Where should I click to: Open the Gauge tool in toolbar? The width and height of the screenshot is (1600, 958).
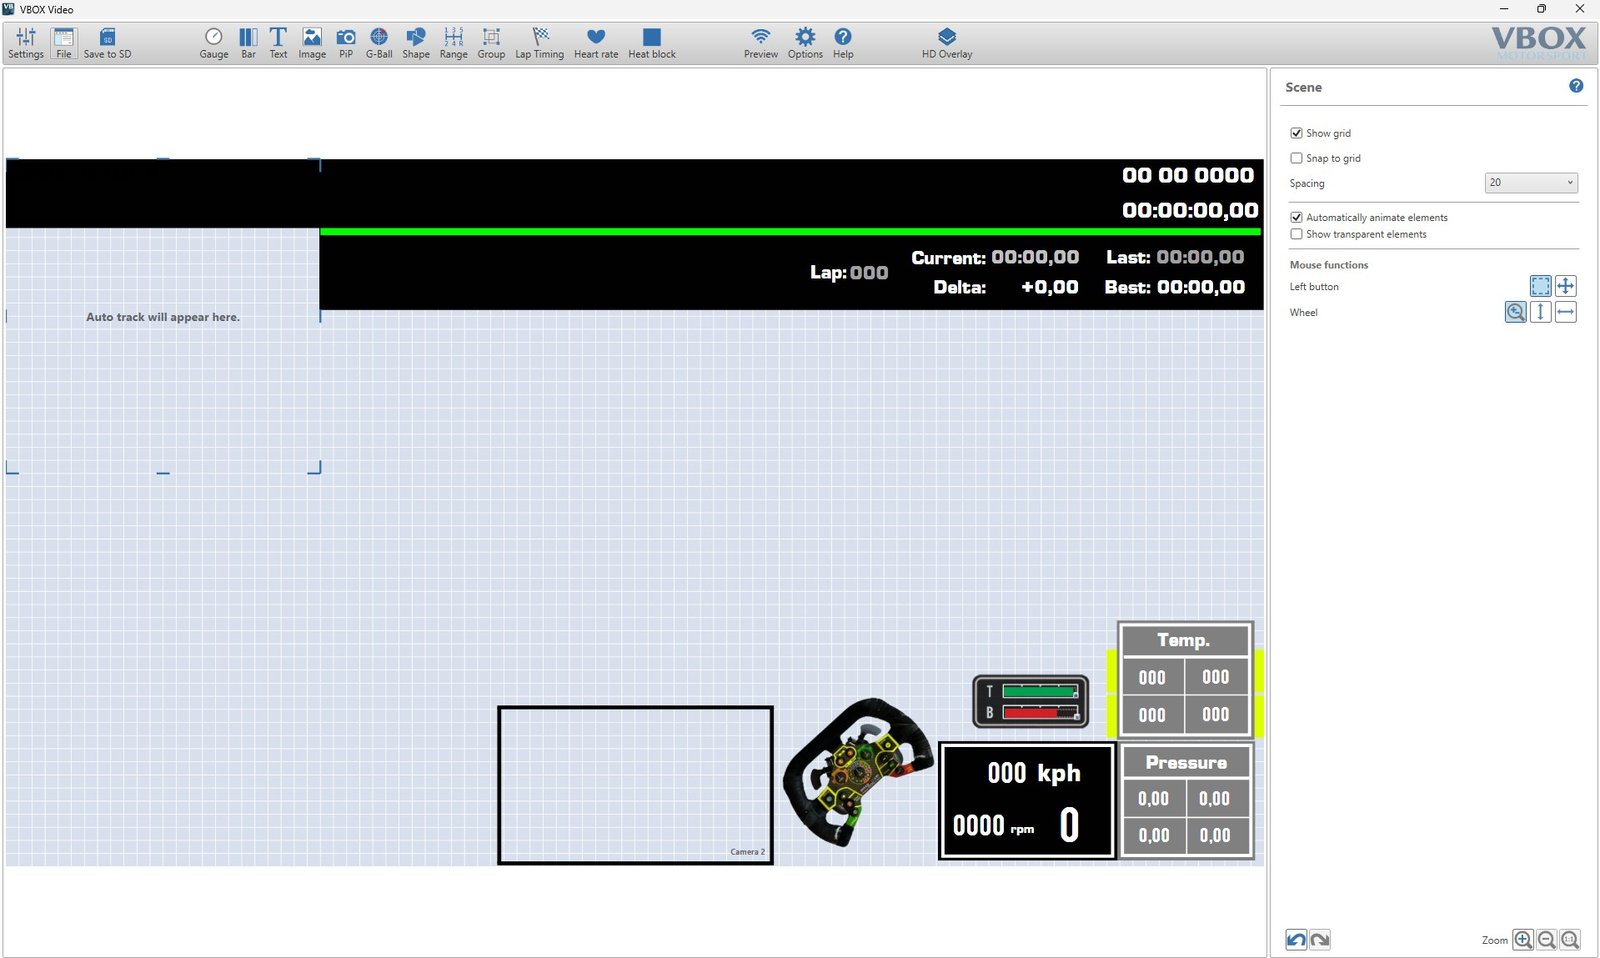pos(213,43)
